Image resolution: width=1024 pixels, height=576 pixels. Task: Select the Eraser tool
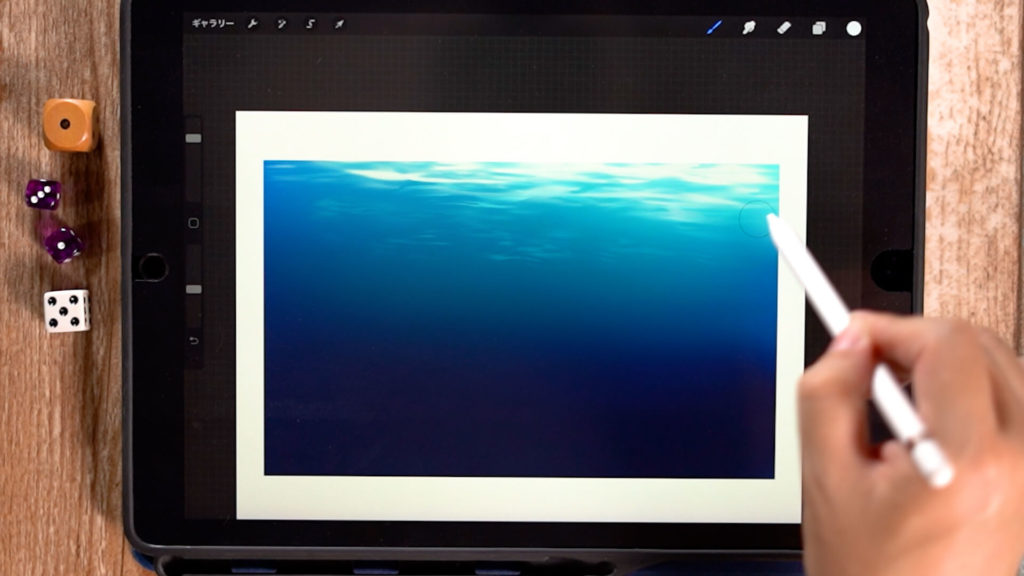tap(783, 27)
